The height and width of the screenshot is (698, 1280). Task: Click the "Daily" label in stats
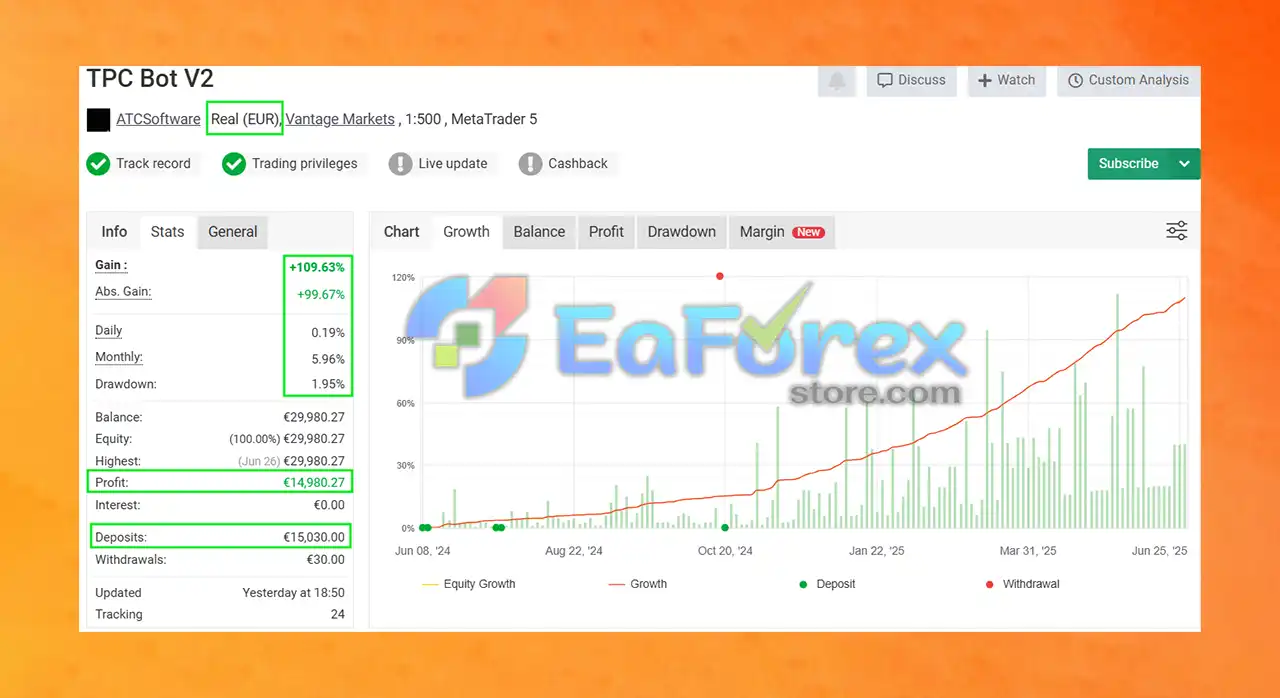tap(108, 331)
